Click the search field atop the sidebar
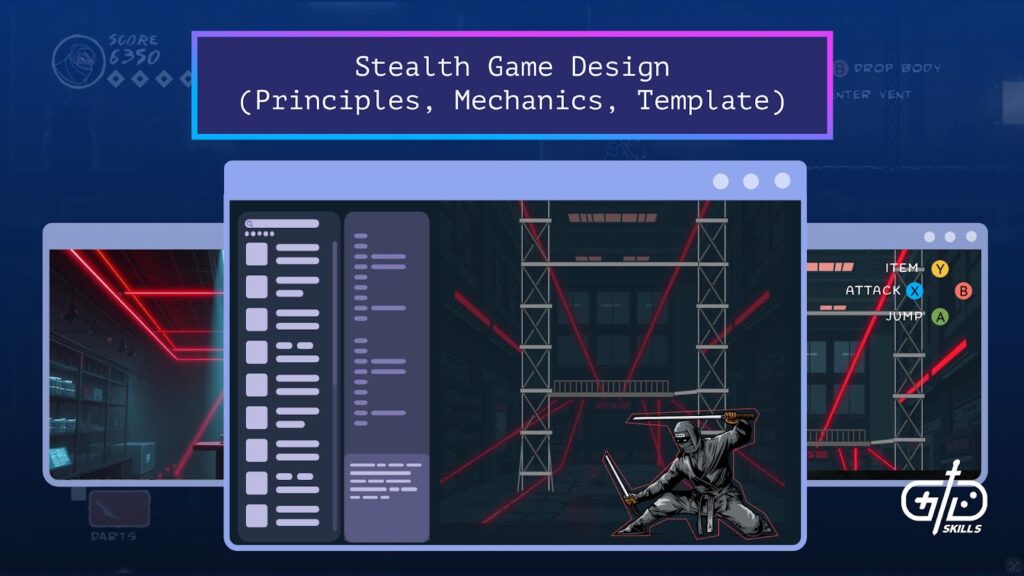The width and height of the screenshot is (1024, 576). point(284,223)
